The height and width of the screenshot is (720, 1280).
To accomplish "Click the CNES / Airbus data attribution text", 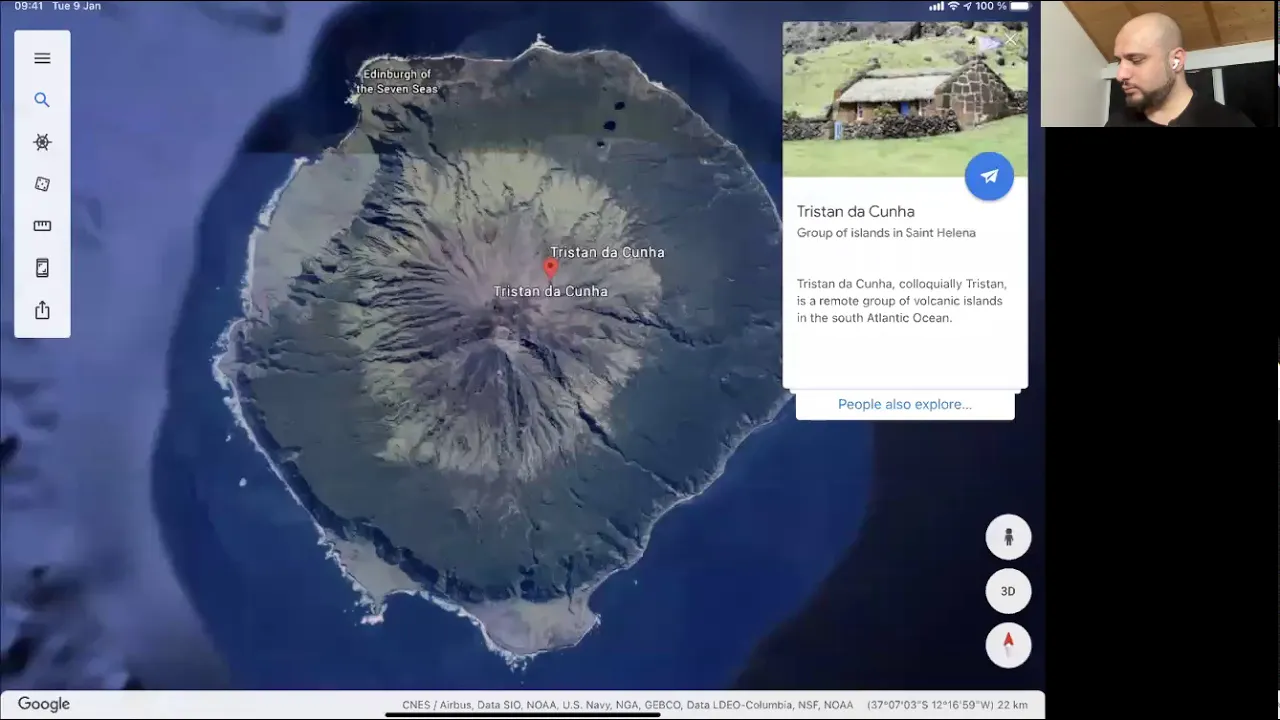I will point(628,705).
